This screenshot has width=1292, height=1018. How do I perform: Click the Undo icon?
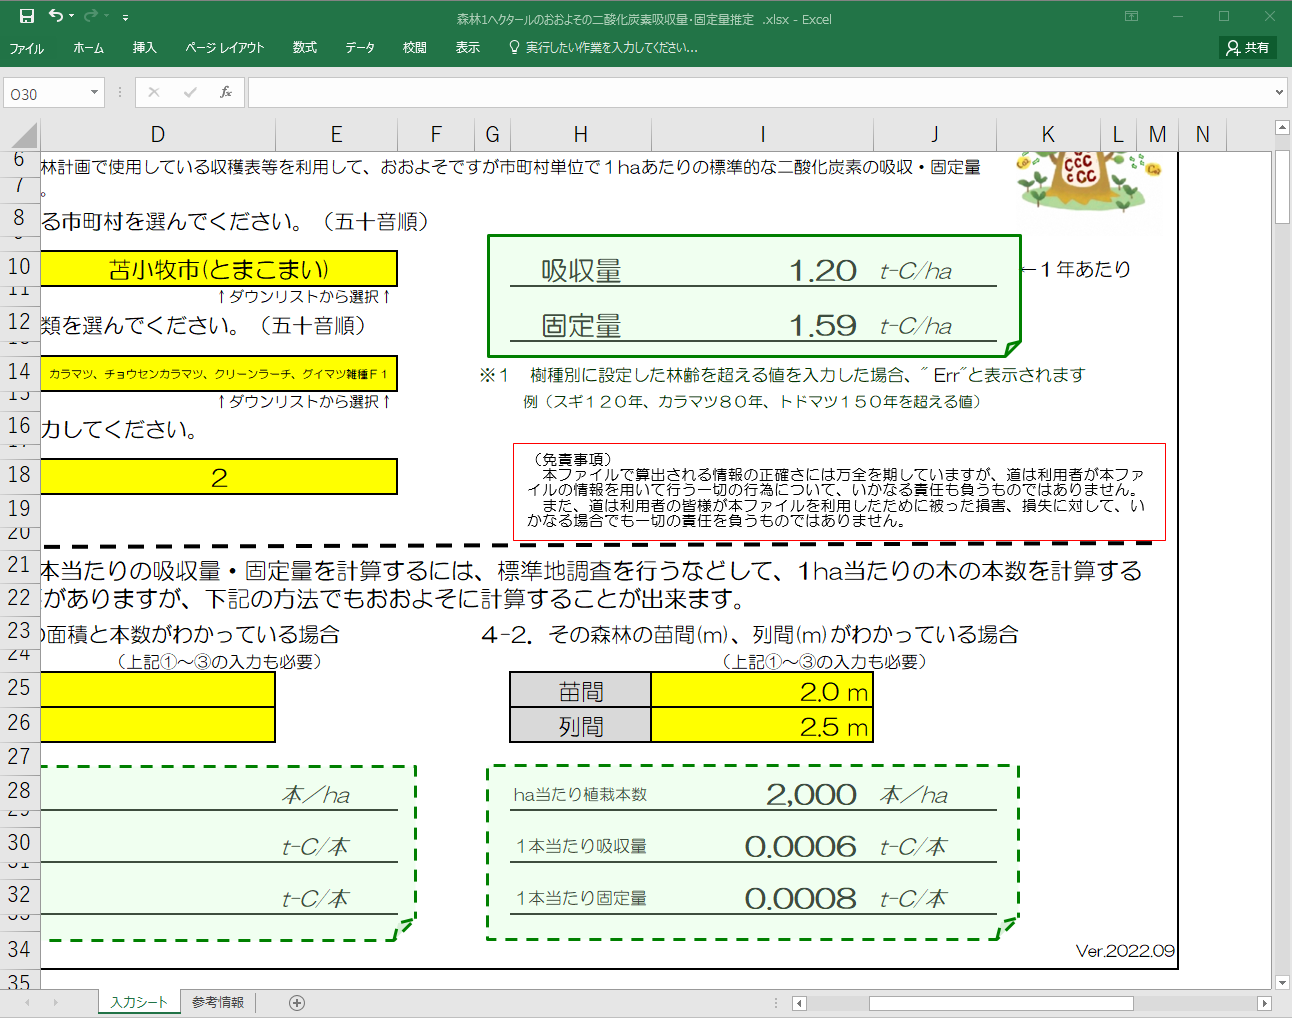57,13
